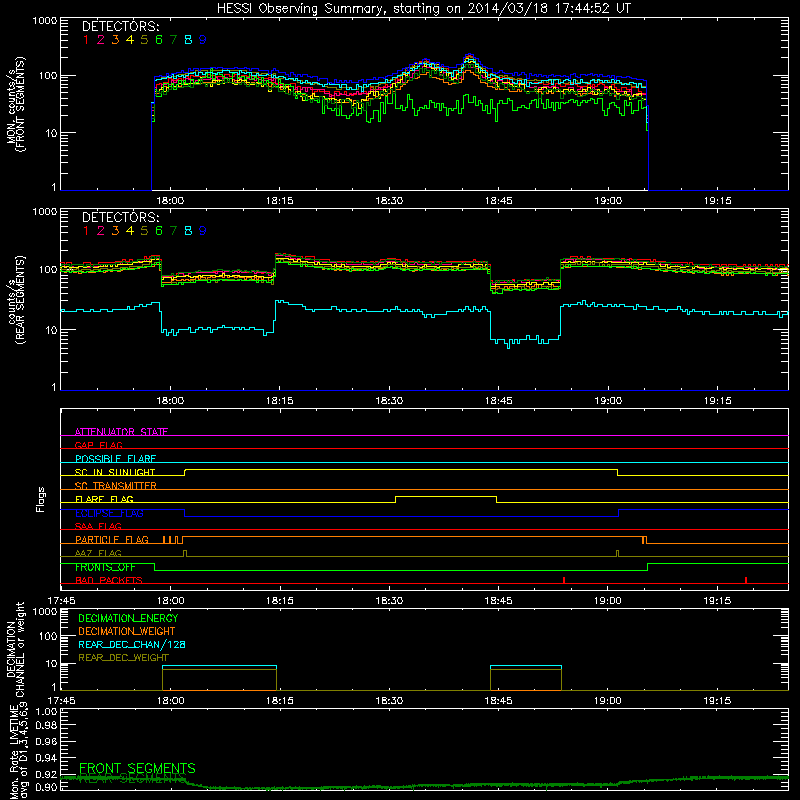Click the ATTENUATOR_STATE flag label
Screen dimensions: 800x800
tap(121, 432)
